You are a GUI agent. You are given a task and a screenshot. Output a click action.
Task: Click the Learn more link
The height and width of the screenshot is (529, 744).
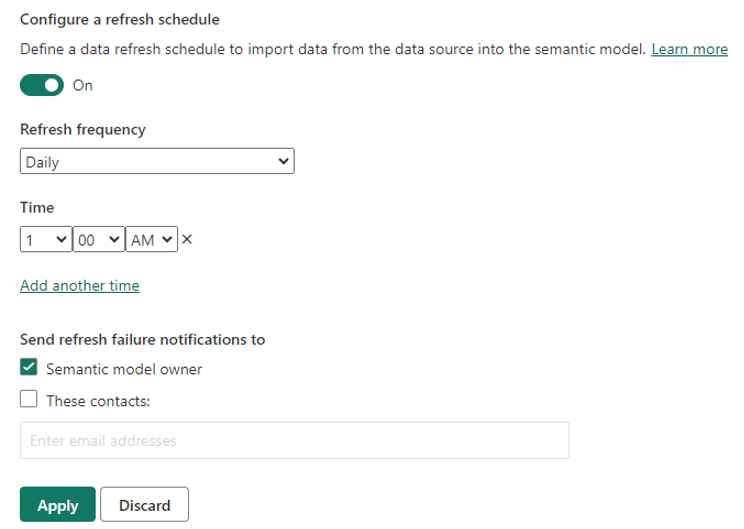689,48
